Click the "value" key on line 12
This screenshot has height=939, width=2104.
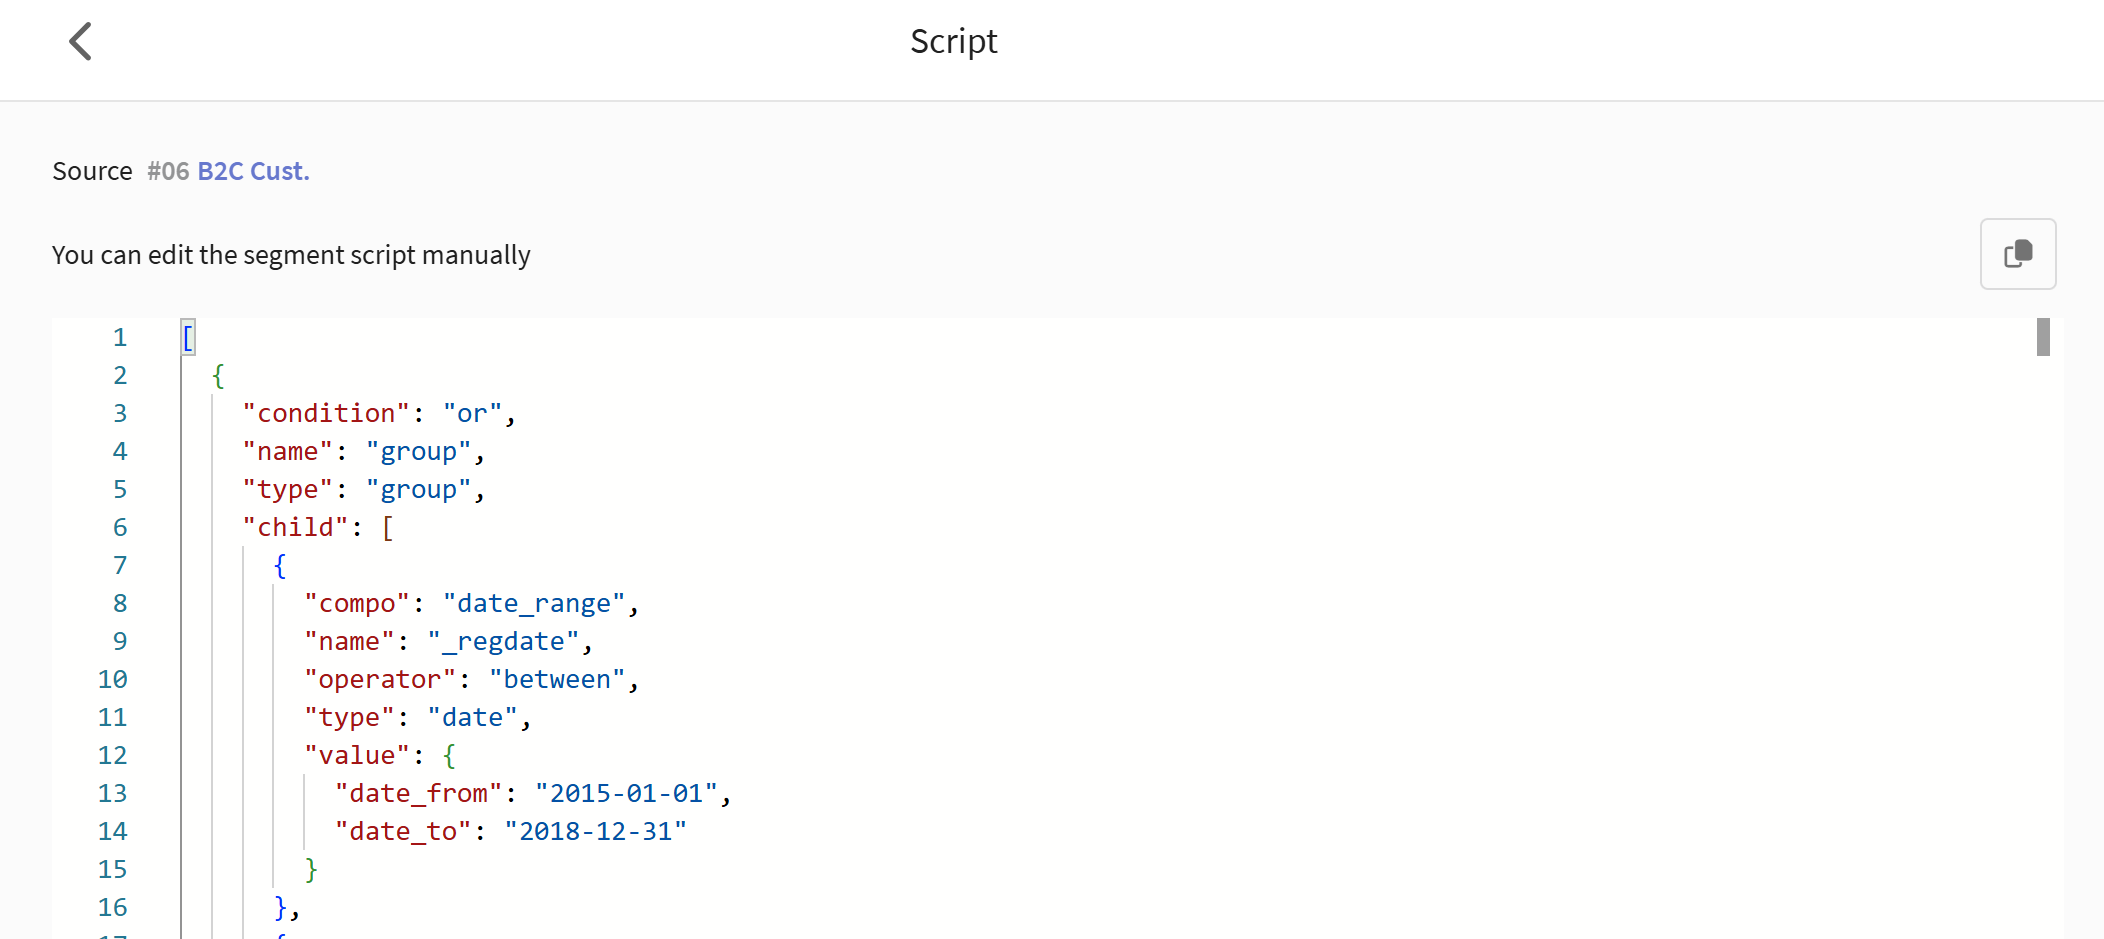coord(357,755)
